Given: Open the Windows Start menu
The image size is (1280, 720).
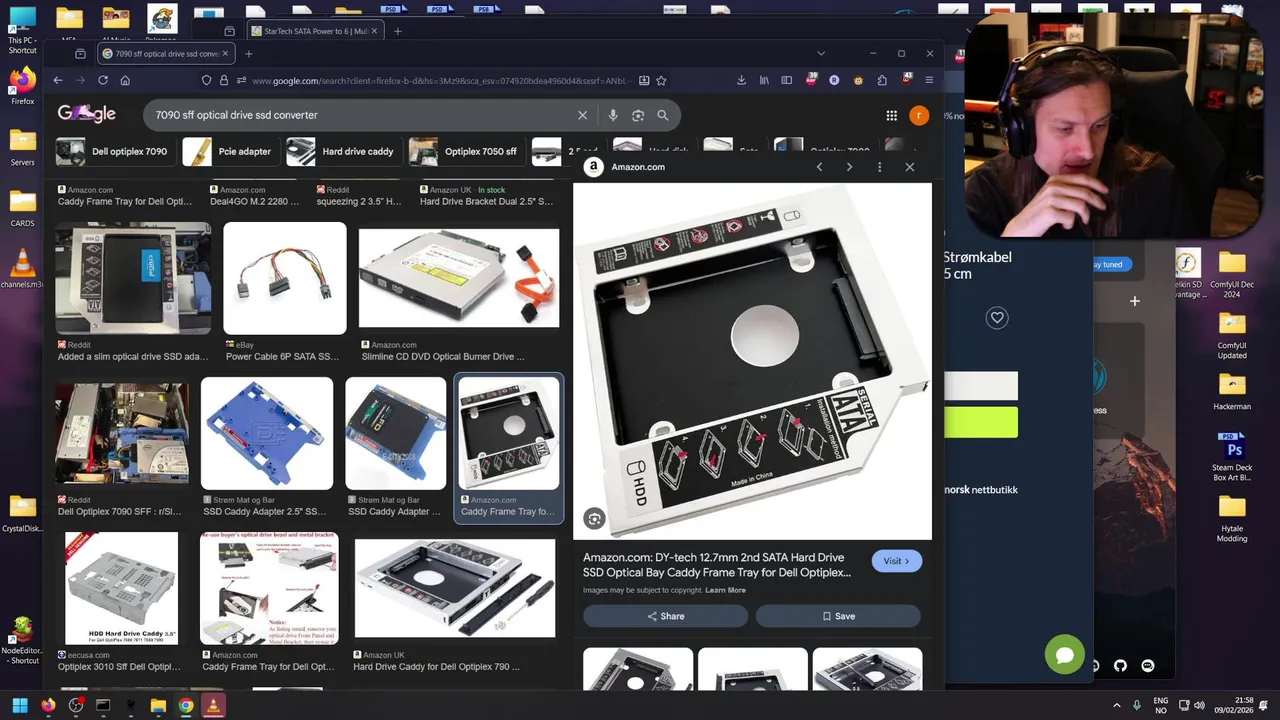Looking at the screenshot, I should pyautogui.click(x=20, y=705).
